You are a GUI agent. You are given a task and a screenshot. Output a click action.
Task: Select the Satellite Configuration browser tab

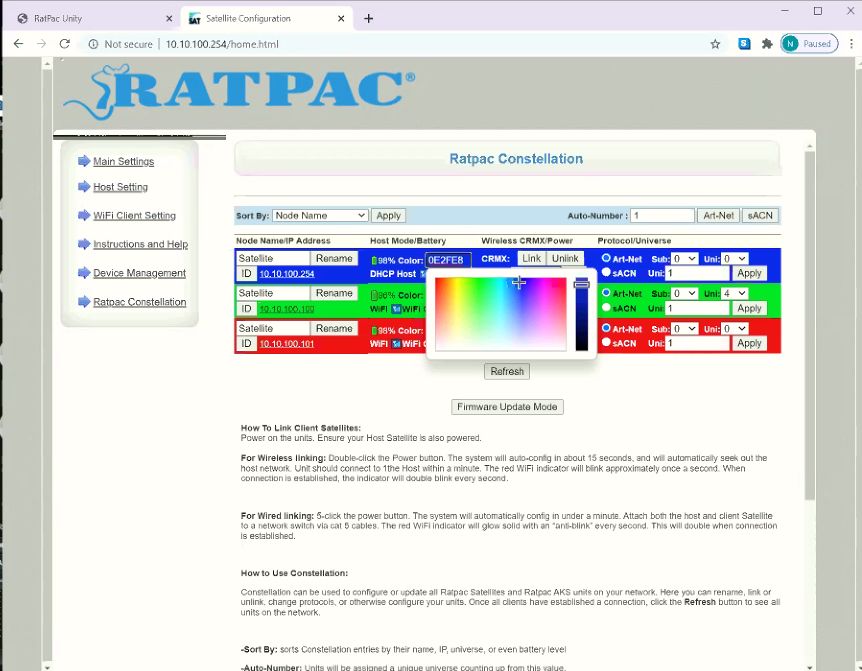click(248, 17)
